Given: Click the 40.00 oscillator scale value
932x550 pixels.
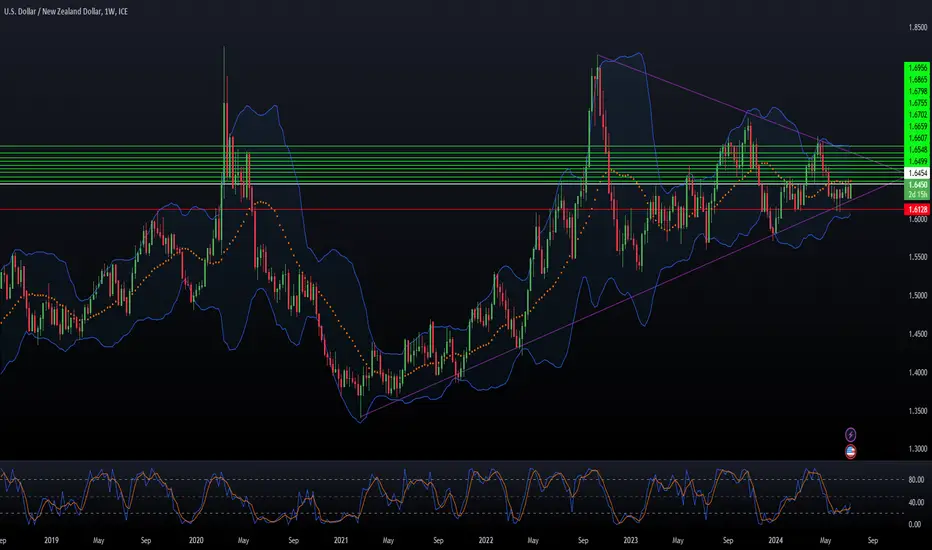Looking at the screenshot, I should (x=916, y=502).
